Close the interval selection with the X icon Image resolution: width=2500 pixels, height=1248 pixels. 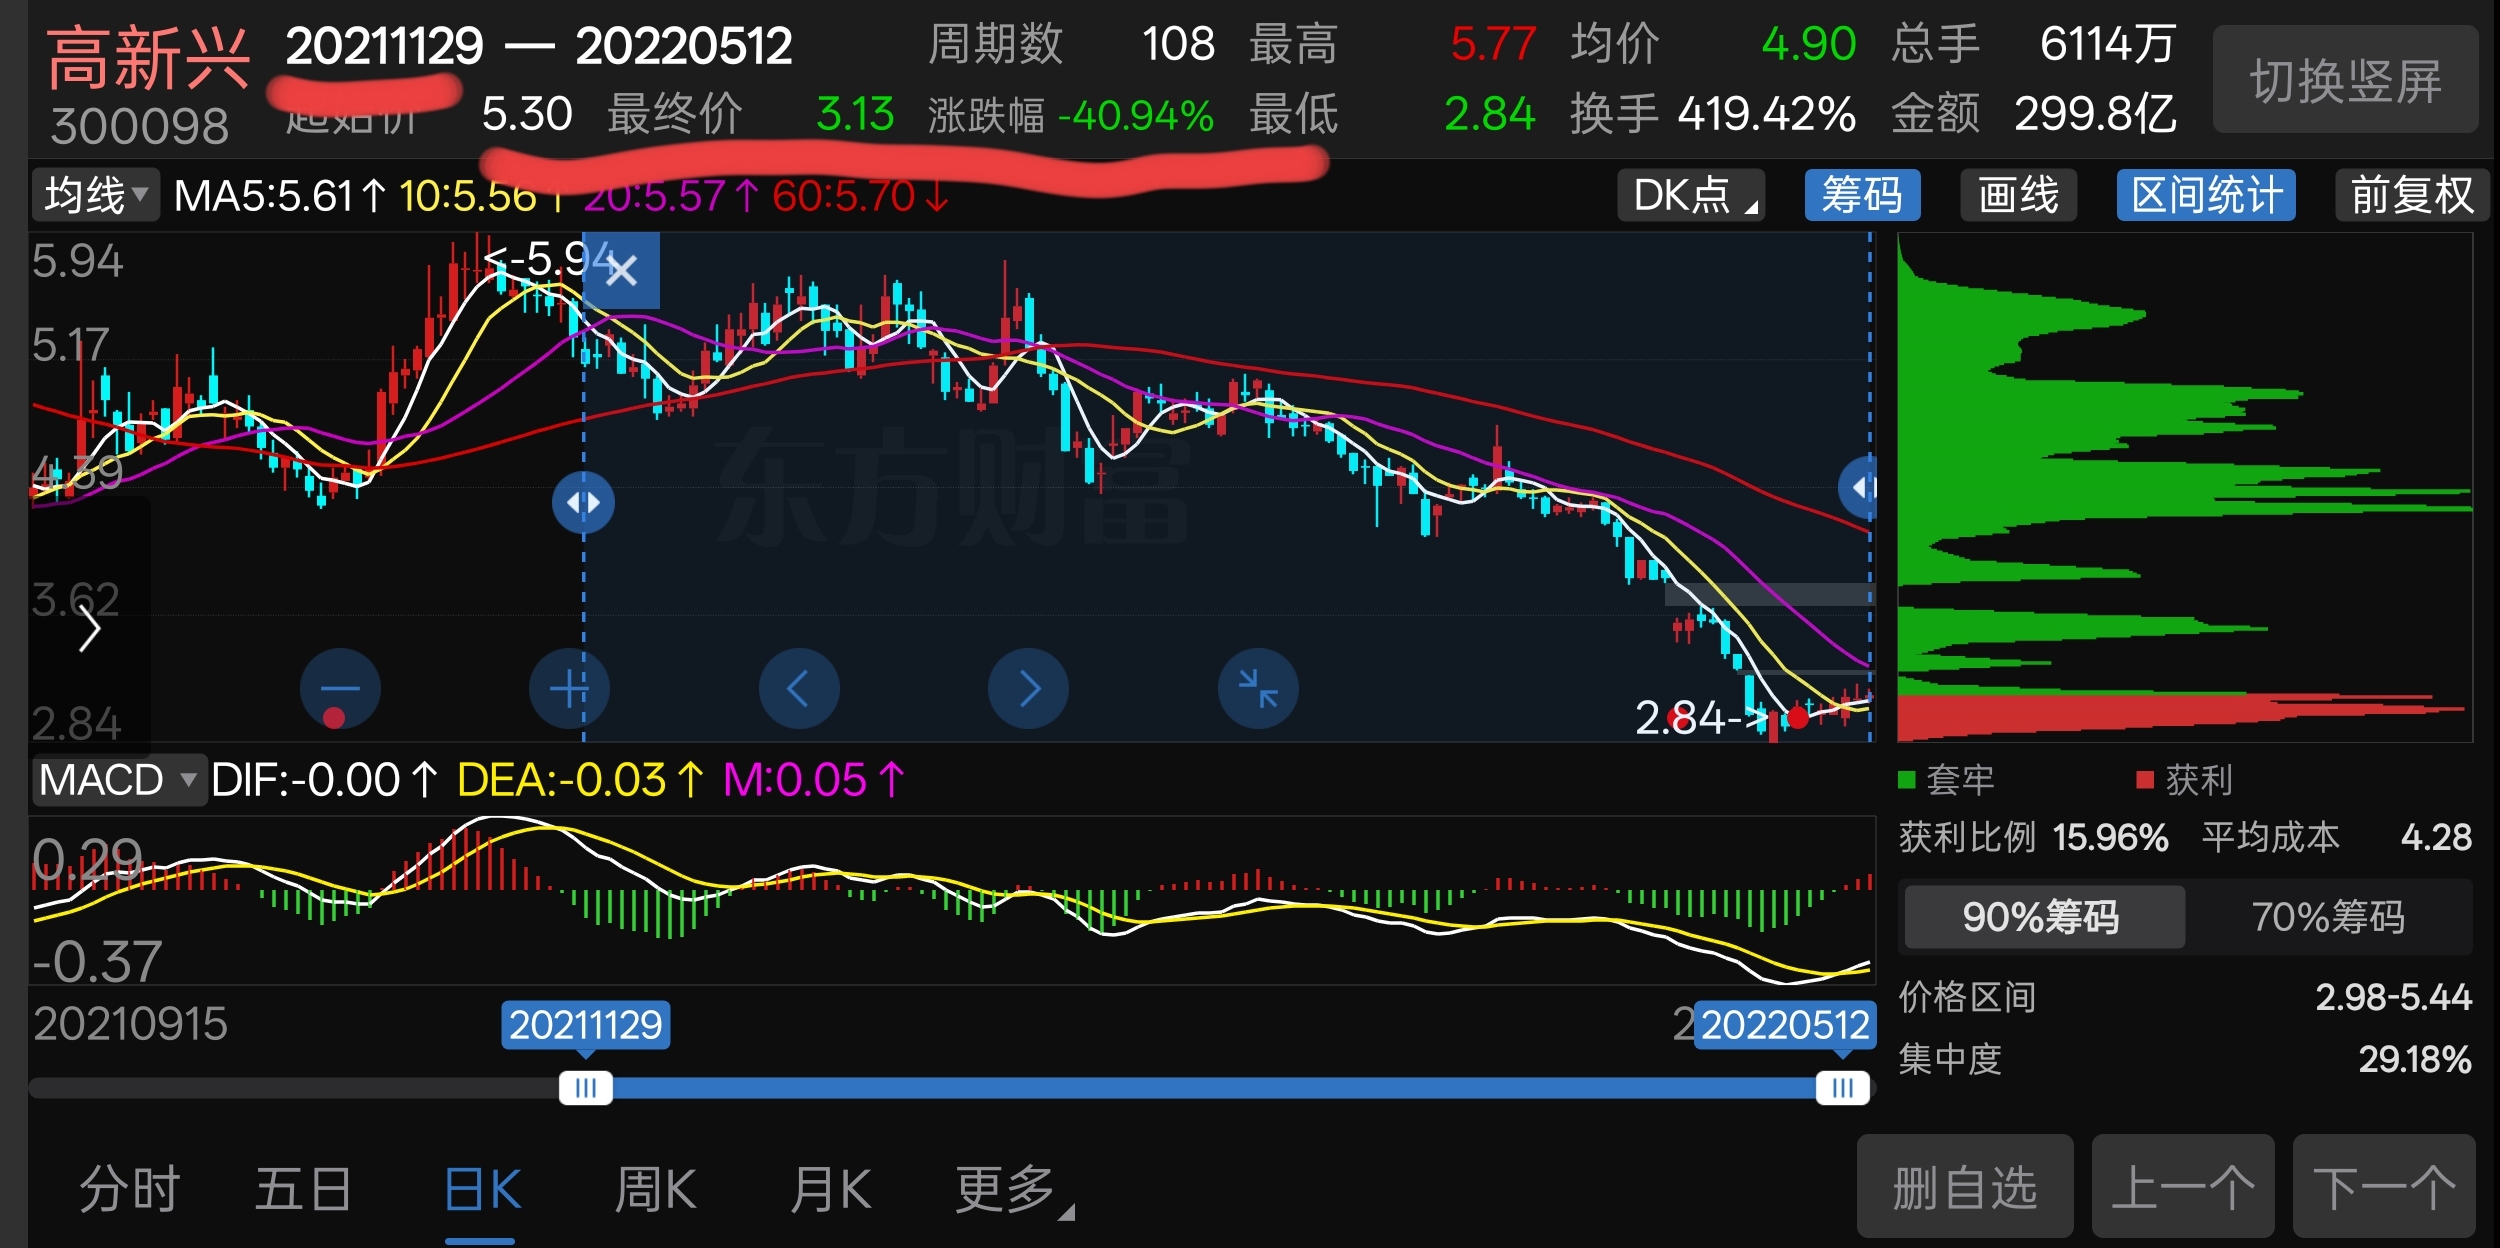pos(621,270)
